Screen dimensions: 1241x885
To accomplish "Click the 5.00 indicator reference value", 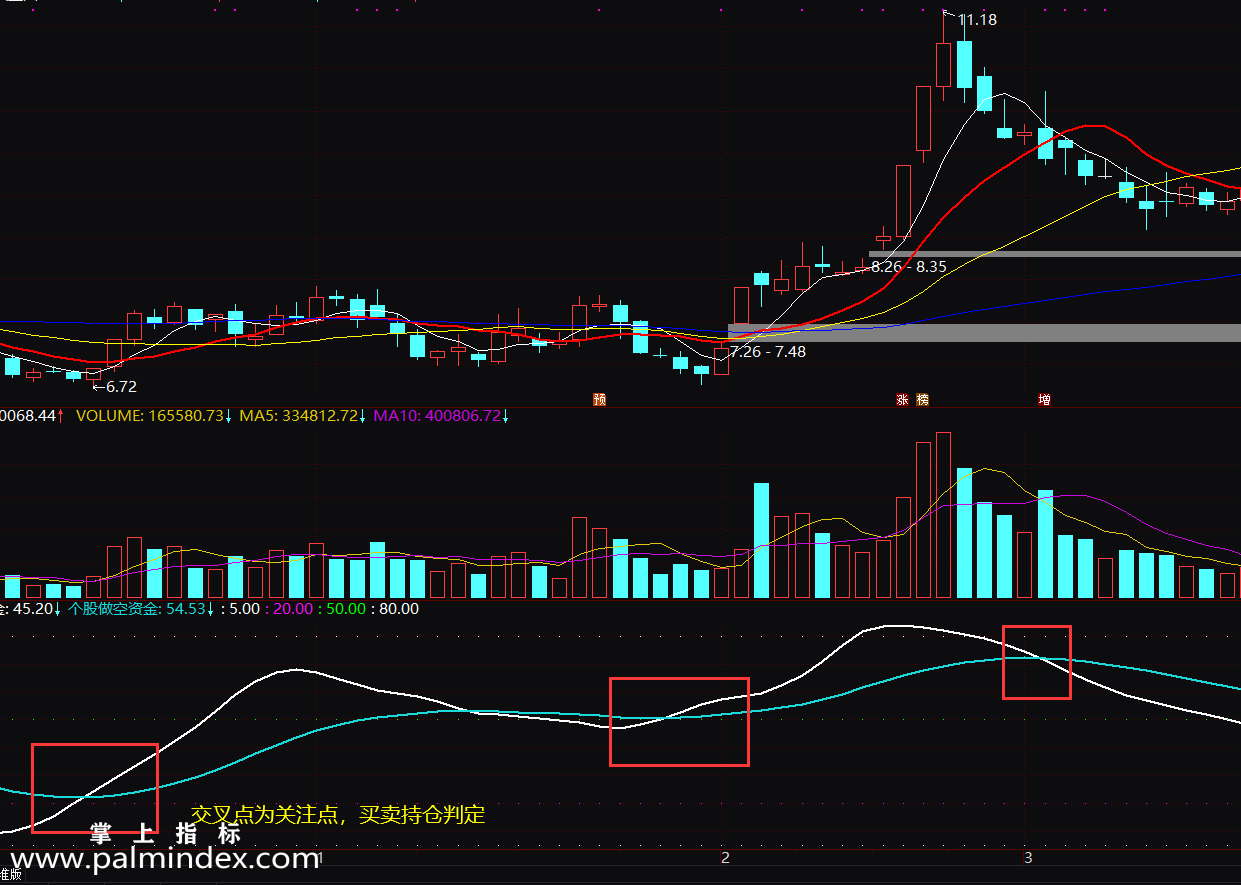I will 244,608.
